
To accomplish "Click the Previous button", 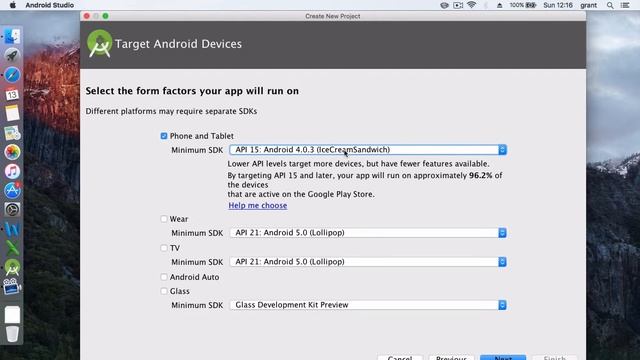I will coord(451,357).
